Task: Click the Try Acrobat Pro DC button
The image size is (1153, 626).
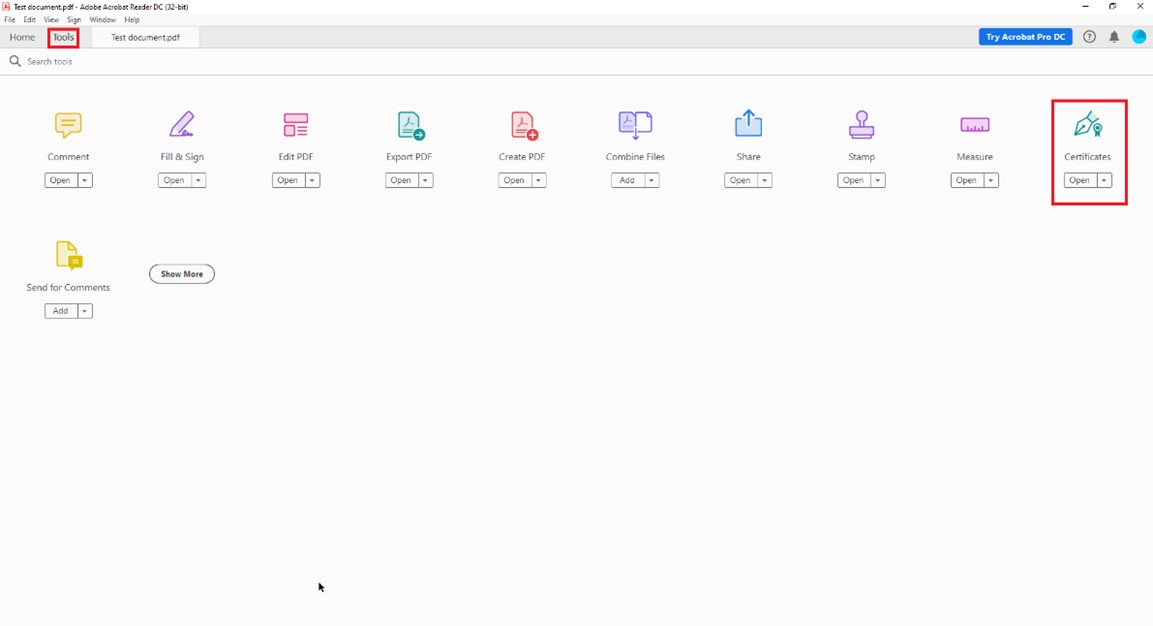Action: (1025, 36)
